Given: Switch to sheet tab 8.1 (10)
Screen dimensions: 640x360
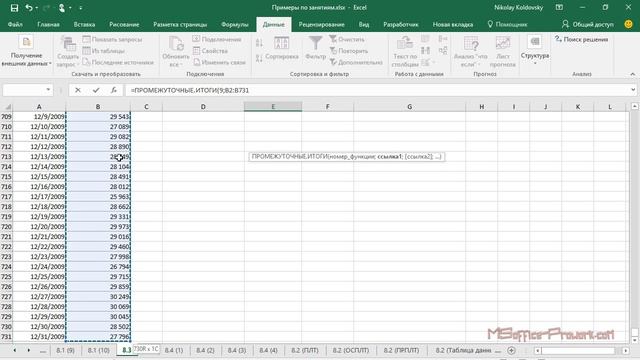Looking at the screenshot, I should 98,351.
